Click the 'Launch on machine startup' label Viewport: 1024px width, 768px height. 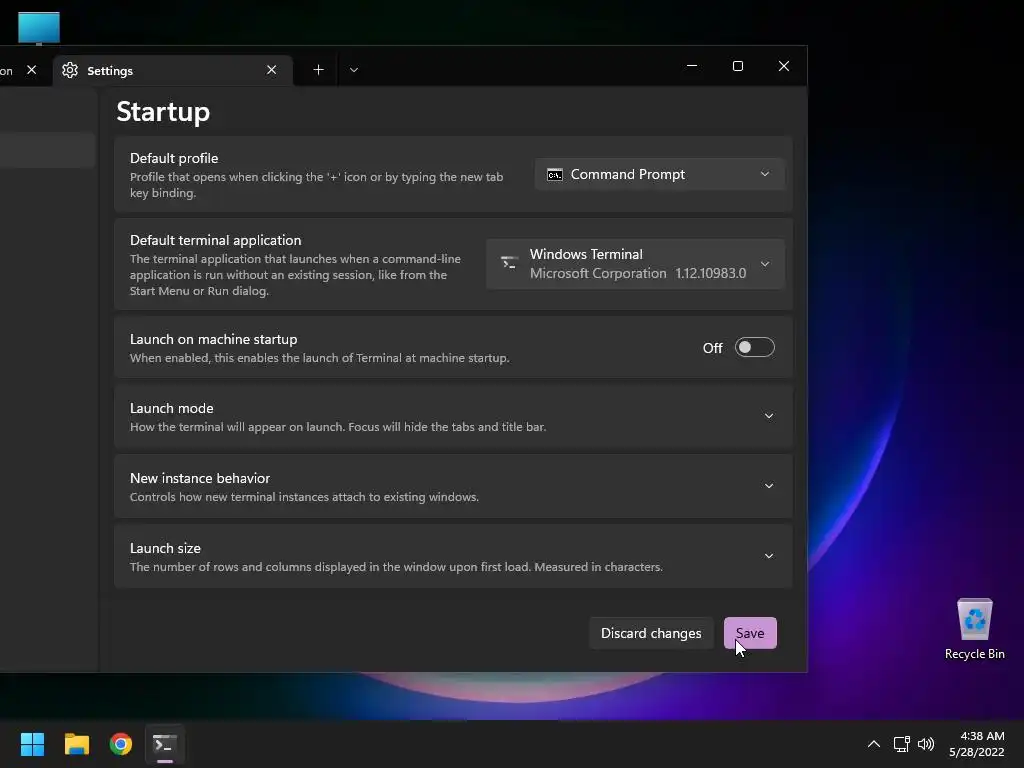[214, 339]
